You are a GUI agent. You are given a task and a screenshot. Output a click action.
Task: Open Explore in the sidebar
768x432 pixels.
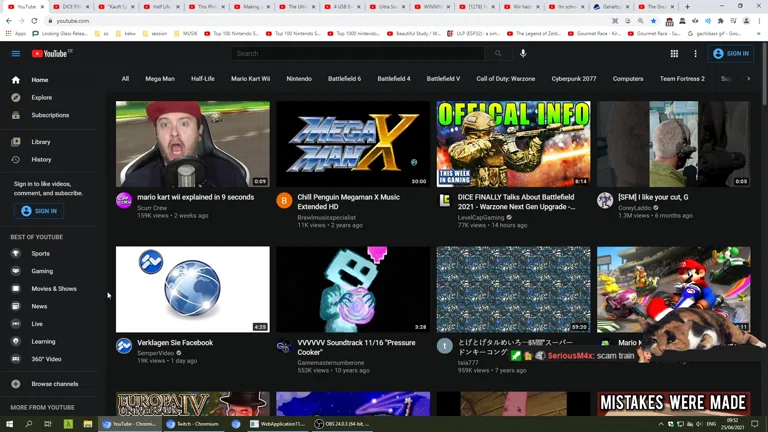(41, 98)
